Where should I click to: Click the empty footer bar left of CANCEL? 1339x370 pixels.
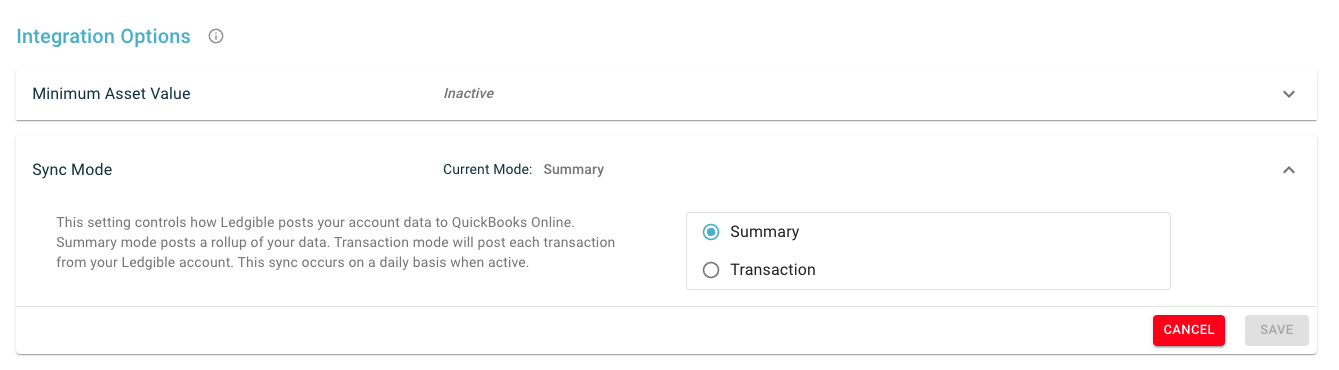point(580,330)
